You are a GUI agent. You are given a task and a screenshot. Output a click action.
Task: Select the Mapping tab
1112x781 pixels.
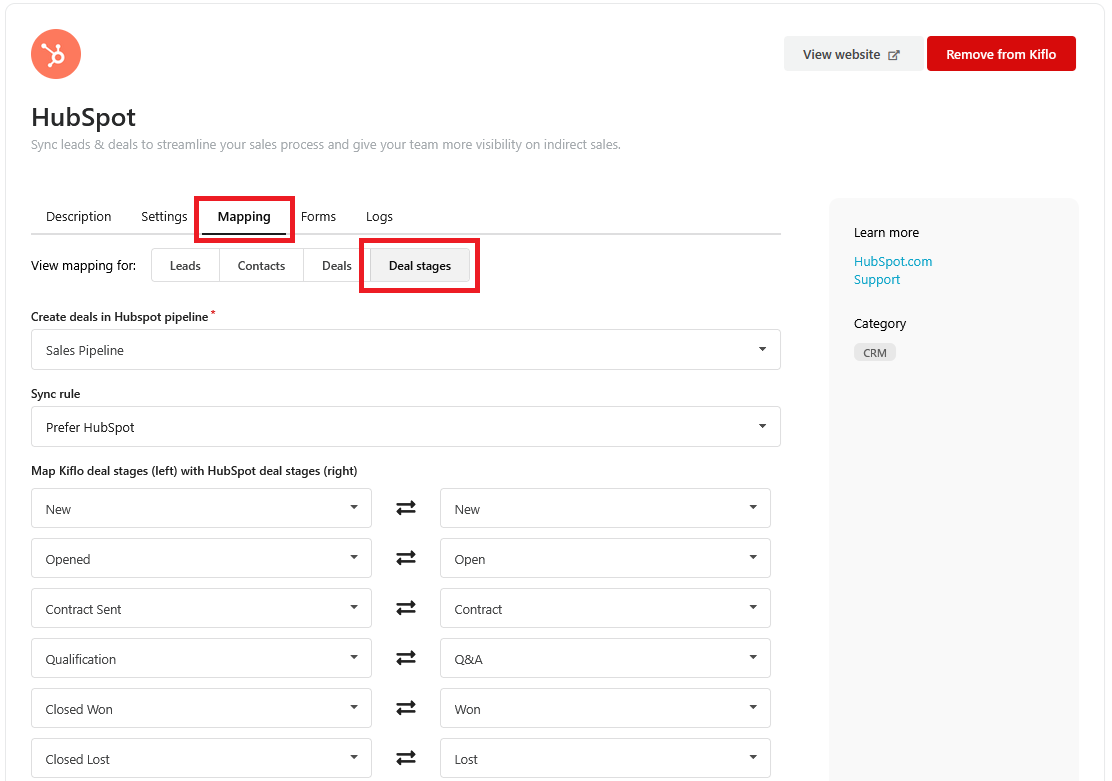pyautogui.click(x=244, y=217)
